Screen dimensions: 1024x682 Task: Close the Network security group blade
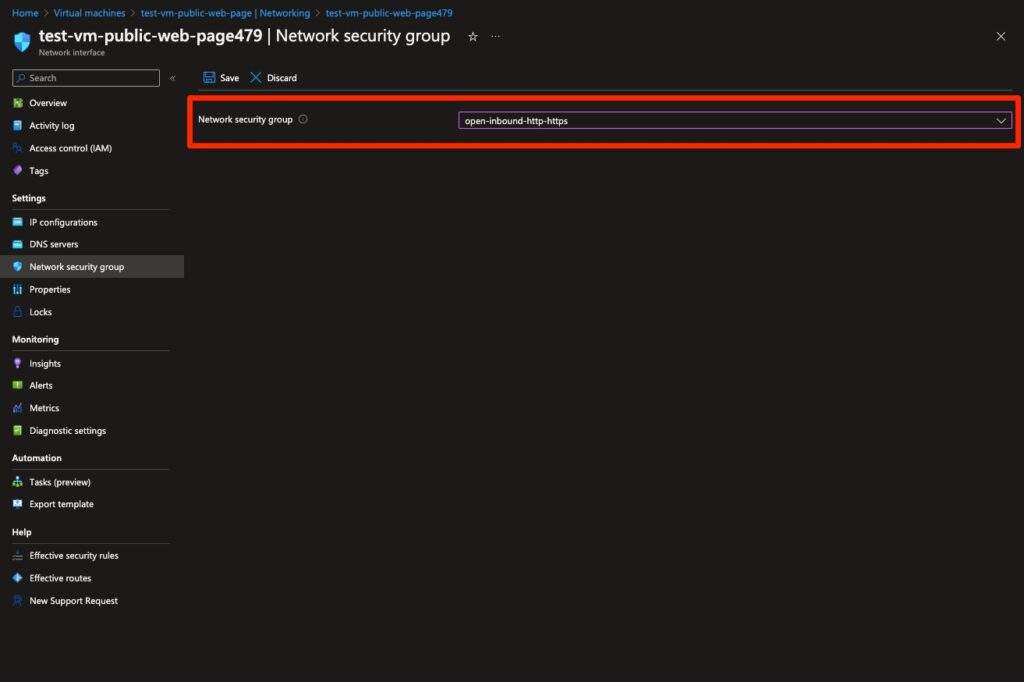(x=1000, y=37)
